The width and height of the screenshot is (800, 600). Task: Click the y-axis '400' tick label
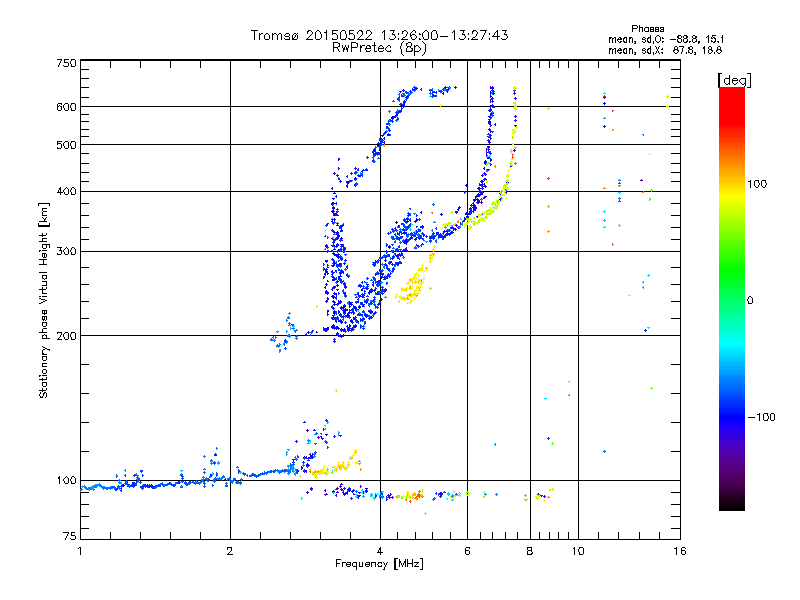[66, 192]
